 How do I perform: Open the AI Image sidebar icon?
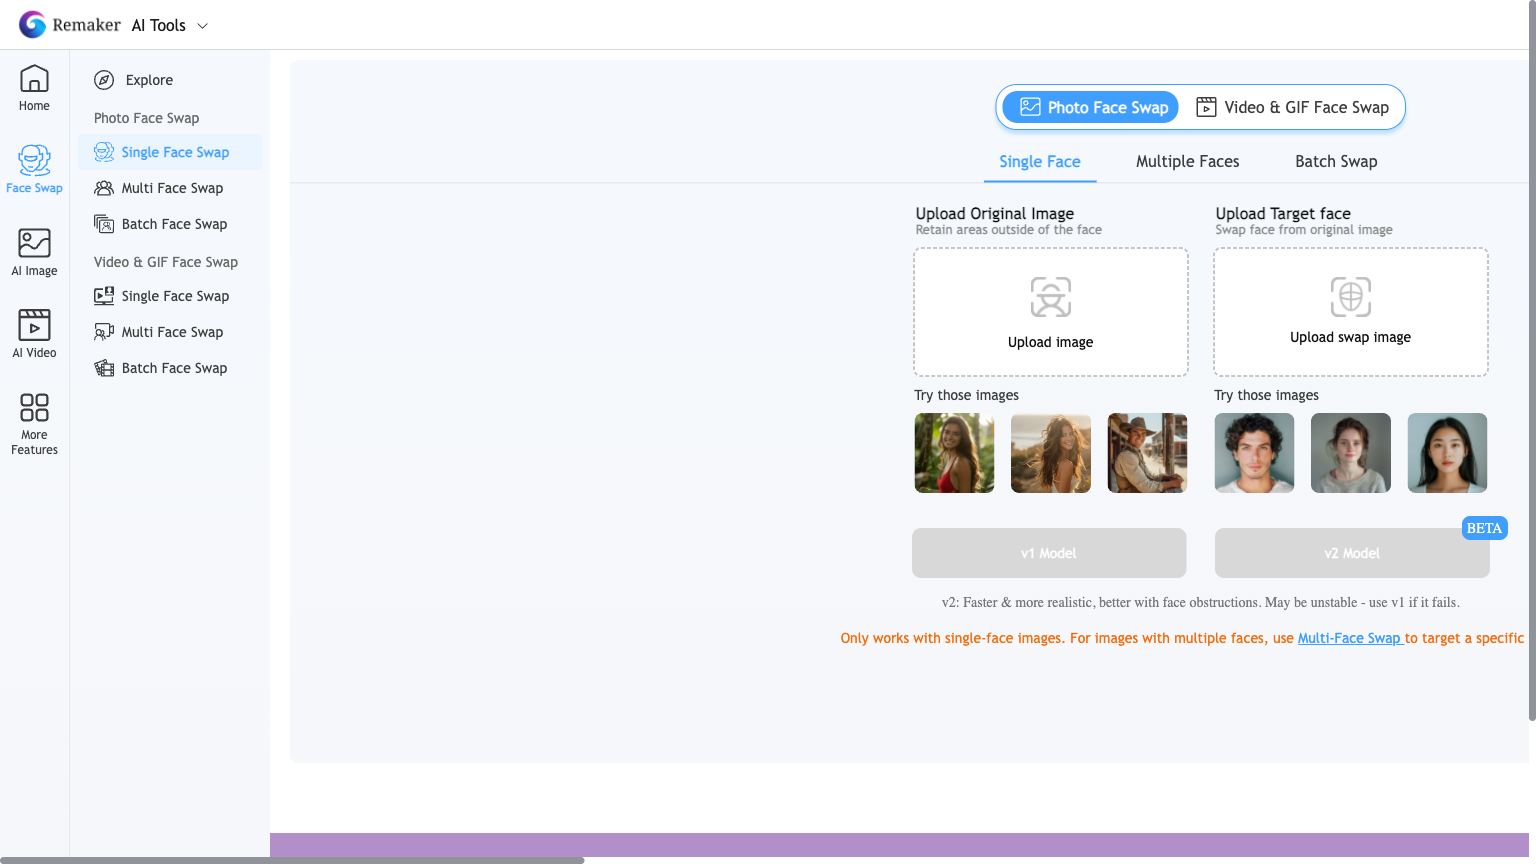pos(34,252)
